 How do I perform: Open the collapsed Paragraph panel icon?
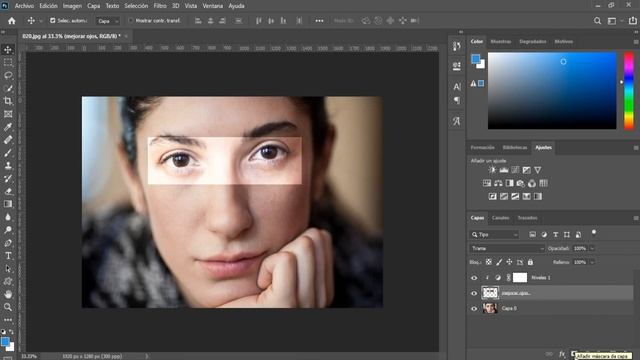click(457, 100)
